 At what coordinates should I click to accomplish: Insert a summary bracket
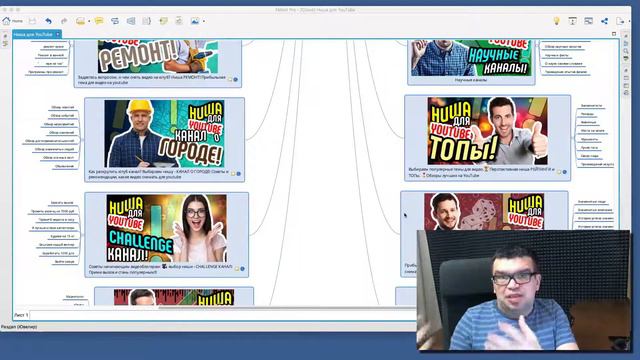147,21
